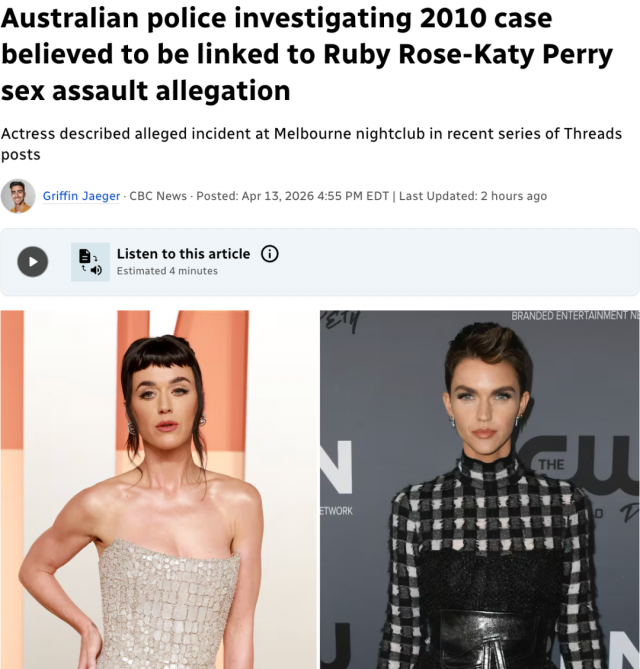Open the audio info circle icon

click(270, 254)
